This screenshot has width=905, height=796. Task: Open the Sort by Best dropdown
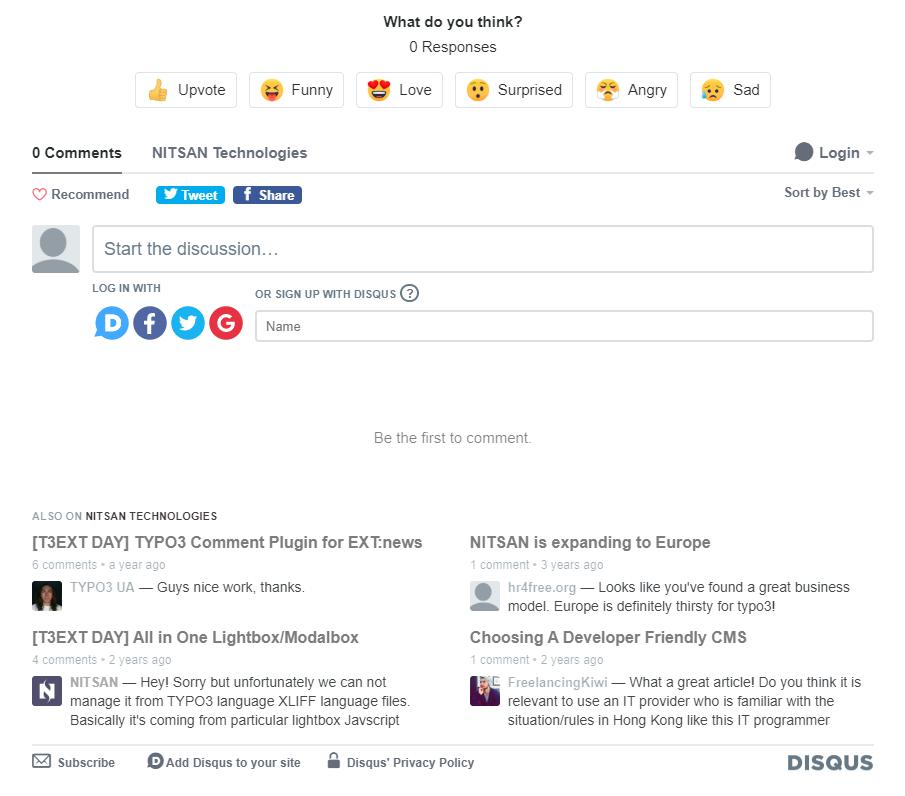[828, 192]
